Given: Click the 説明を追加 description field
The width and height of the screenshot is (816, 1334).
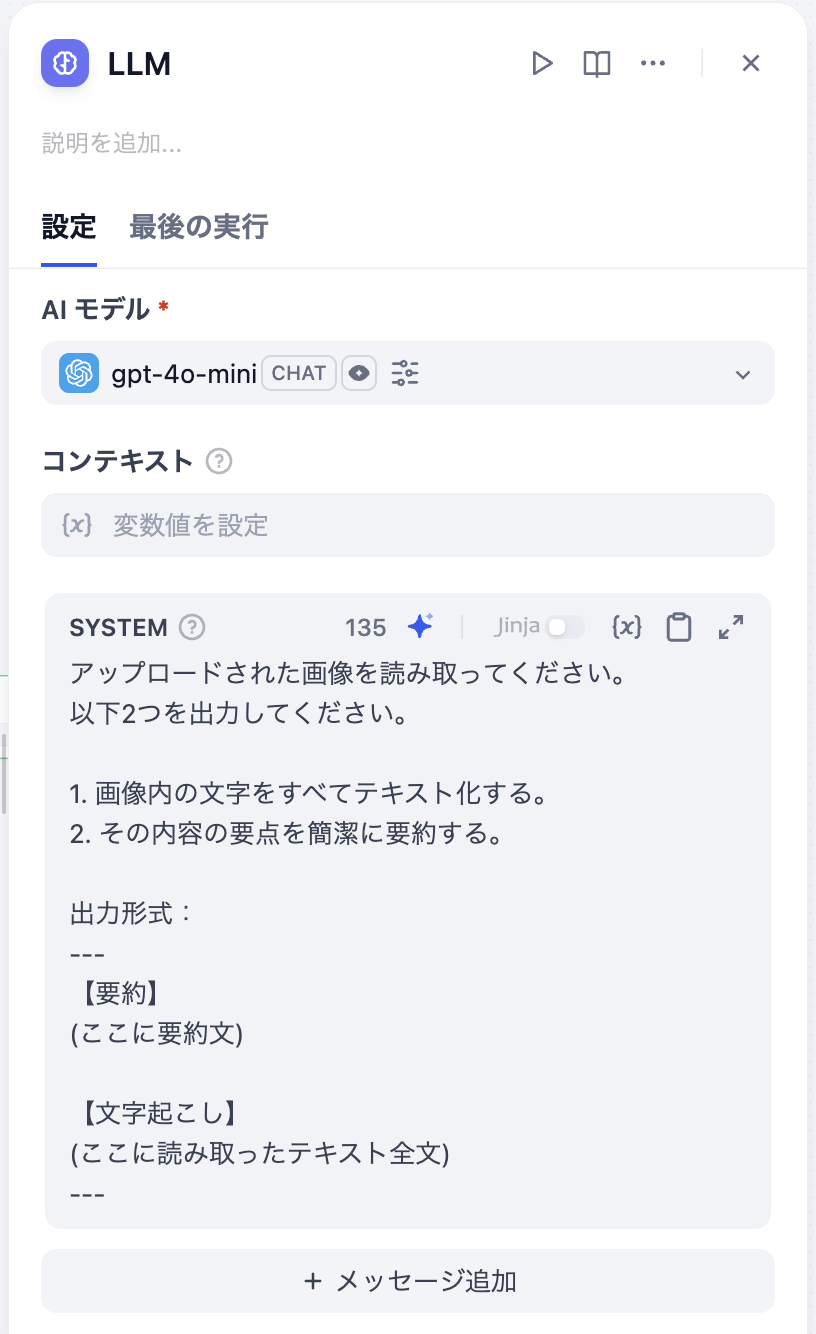Looking at the screenshot, I should [x=112, y=144].
